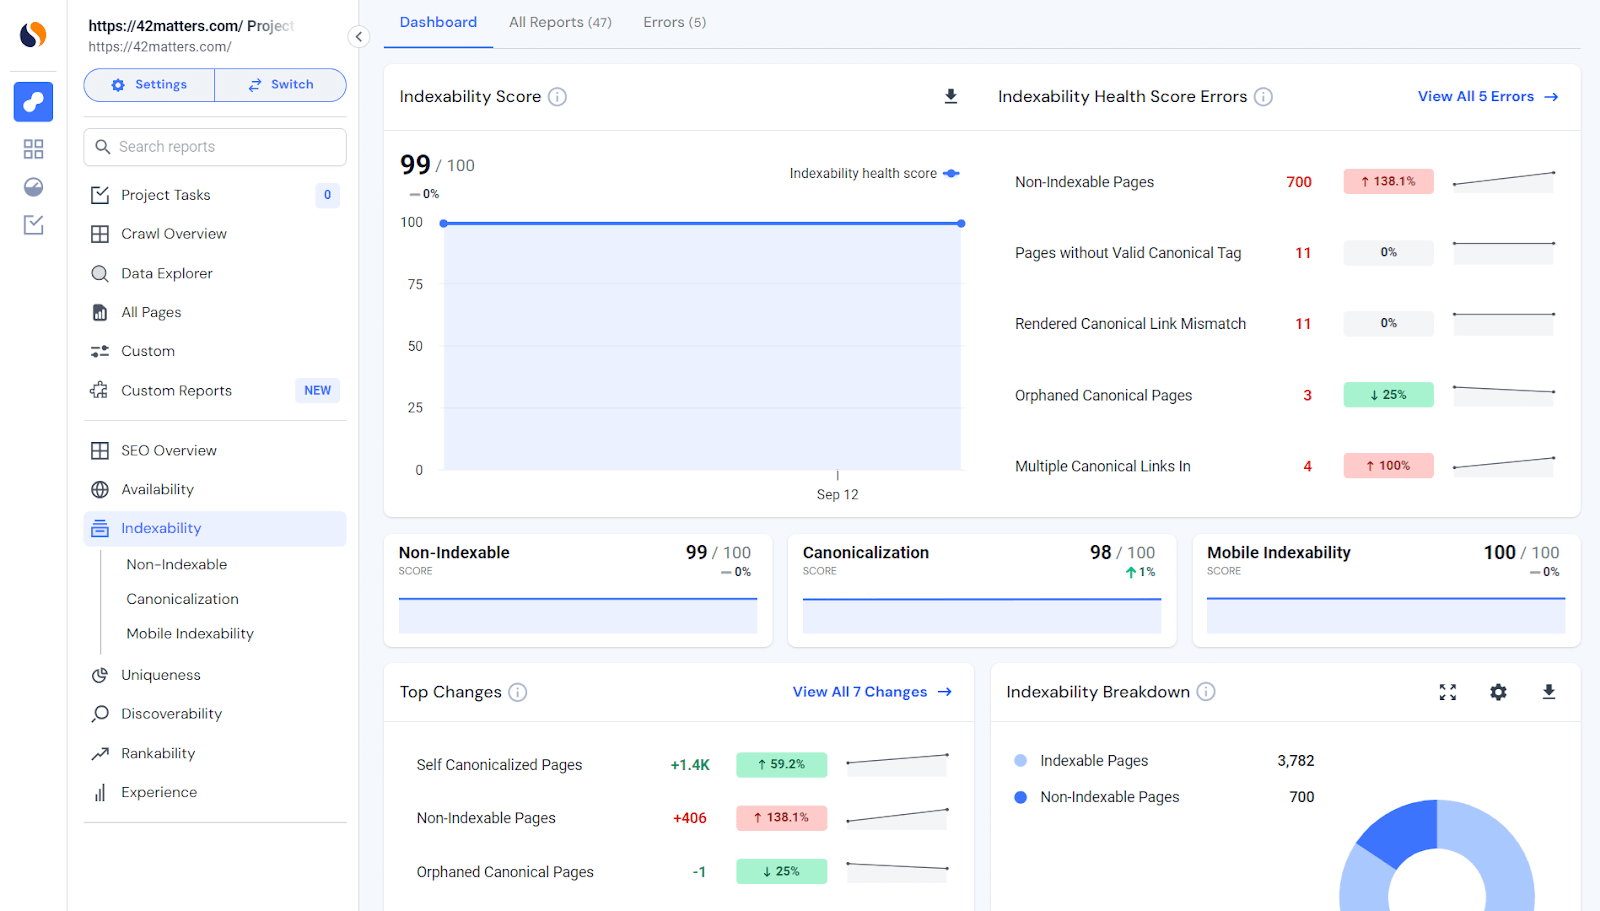Viewport: 1600px width, 911px height.
Task: Collapse the left project panel with the chevron
Action: click(x=358, y=36)
